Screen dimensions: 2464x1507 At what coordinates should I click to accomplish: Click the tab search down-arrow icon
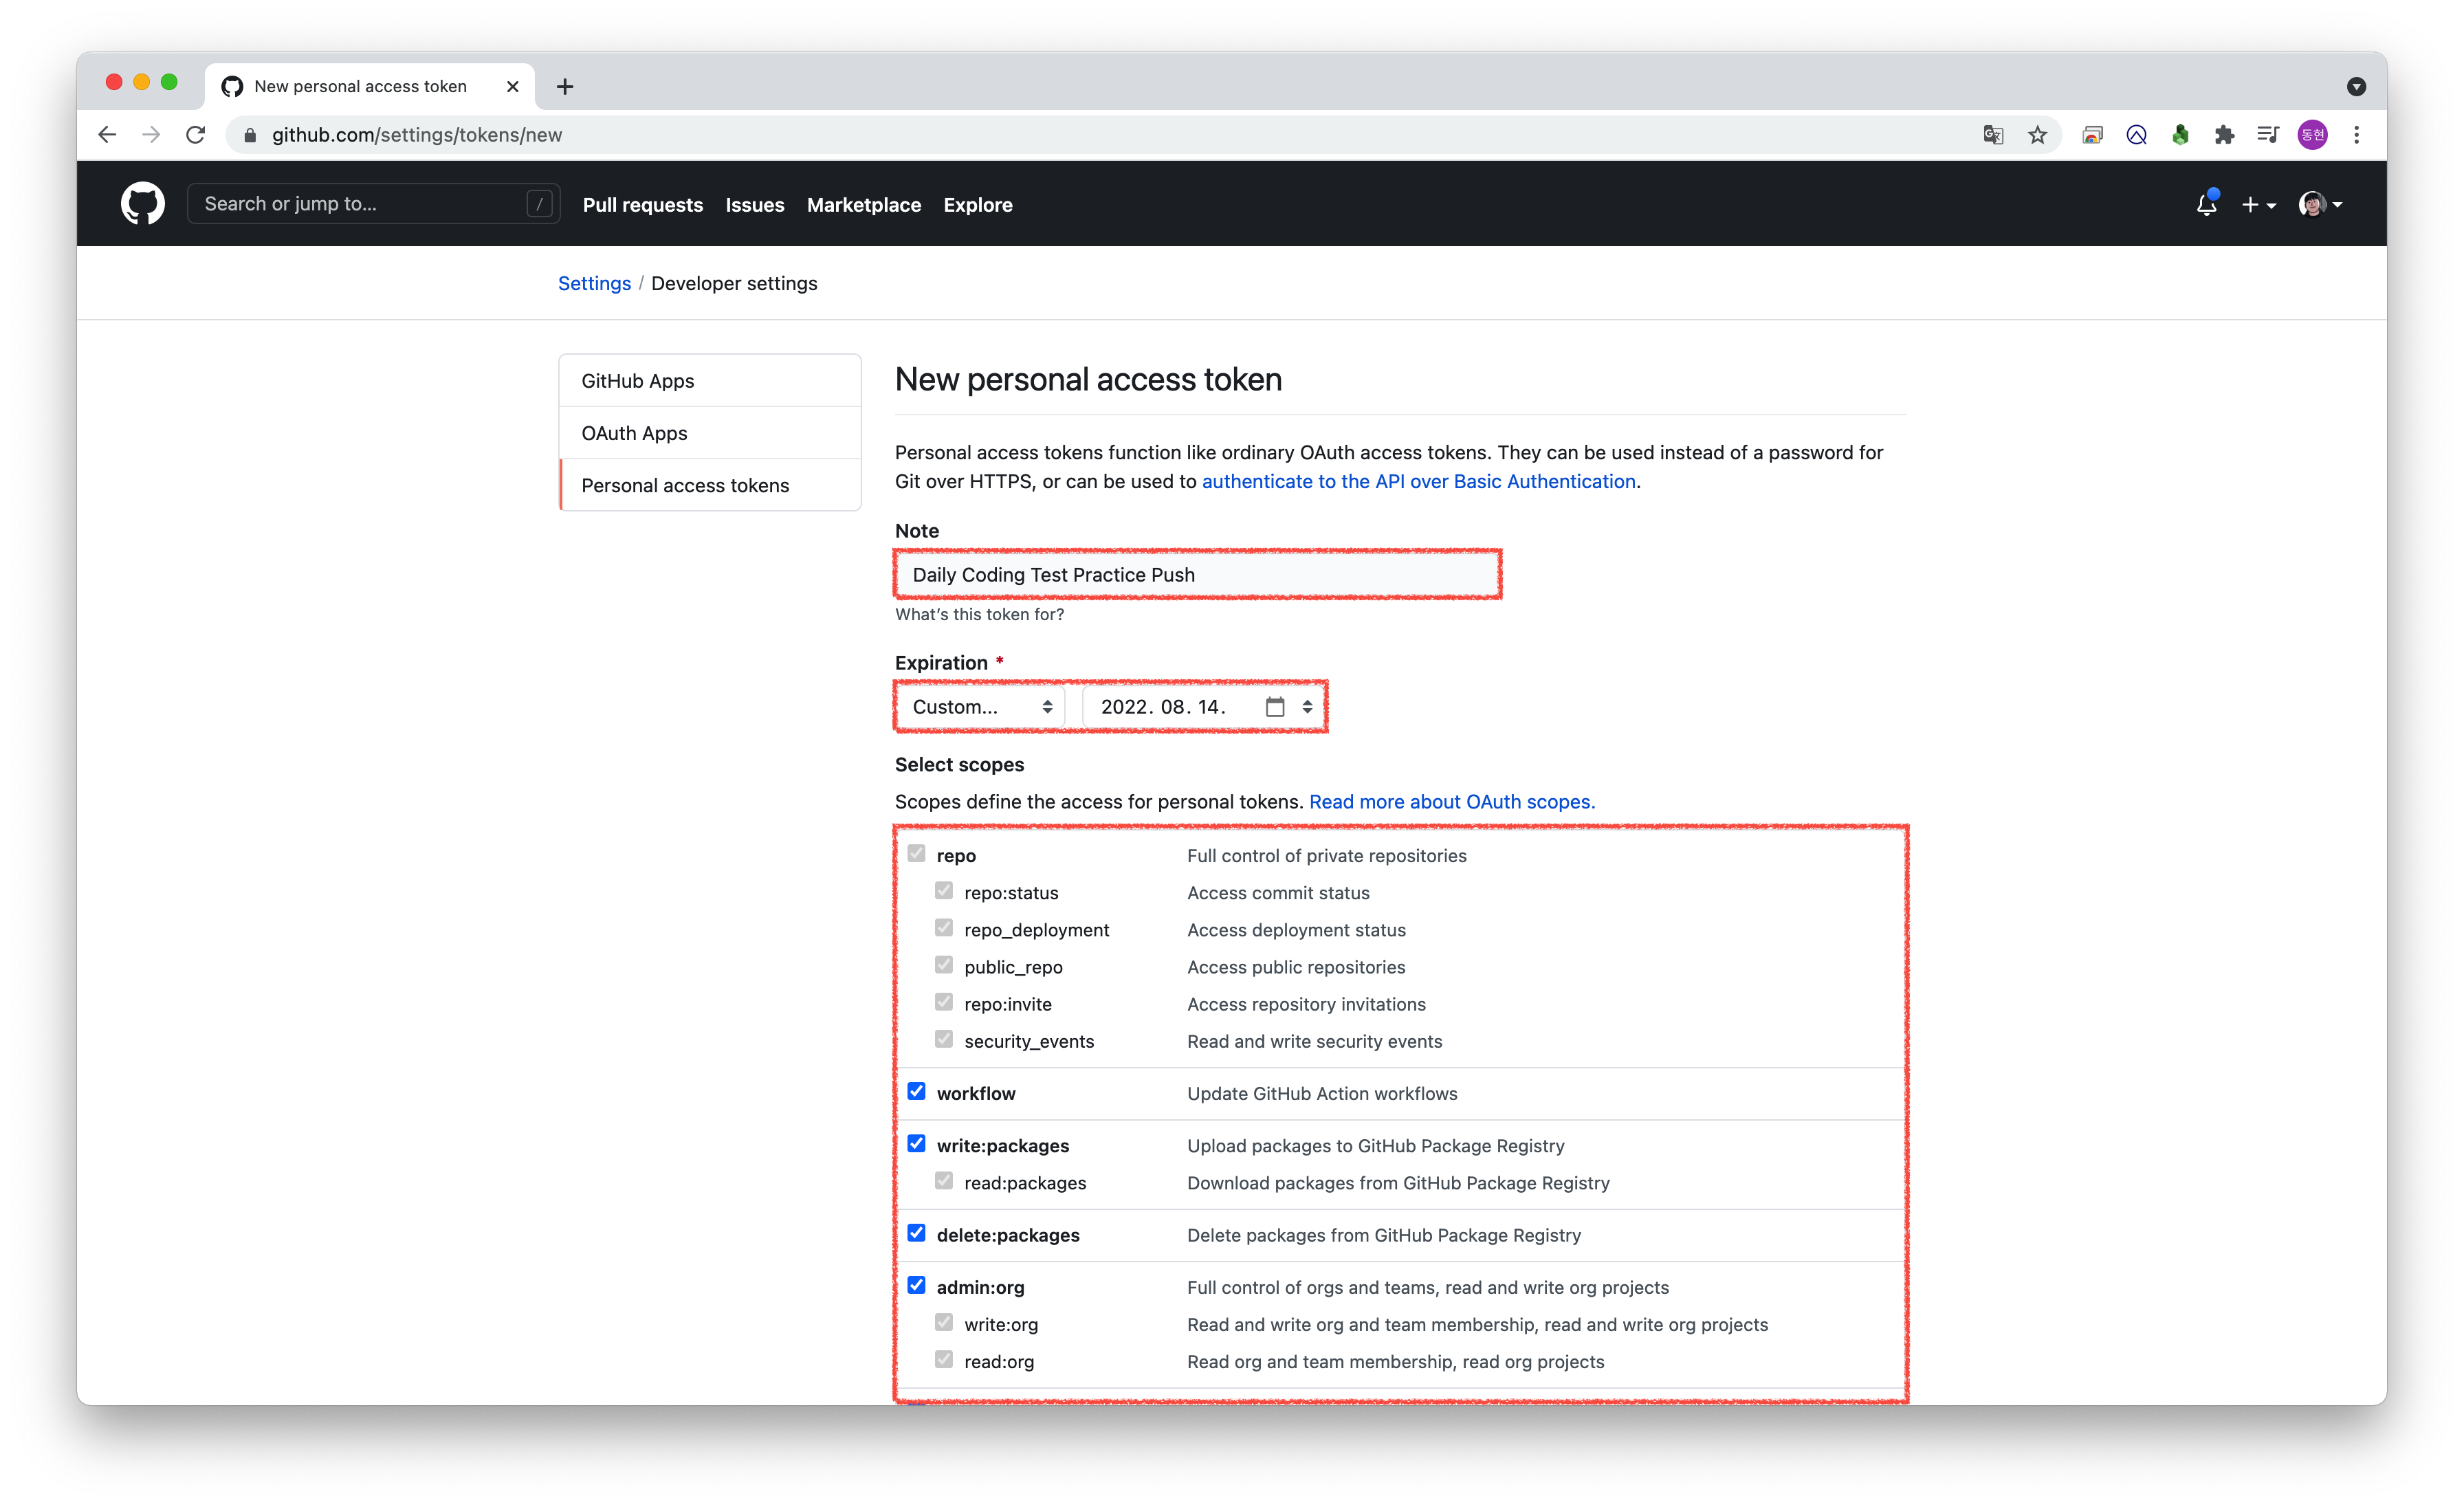(2356, 87)
